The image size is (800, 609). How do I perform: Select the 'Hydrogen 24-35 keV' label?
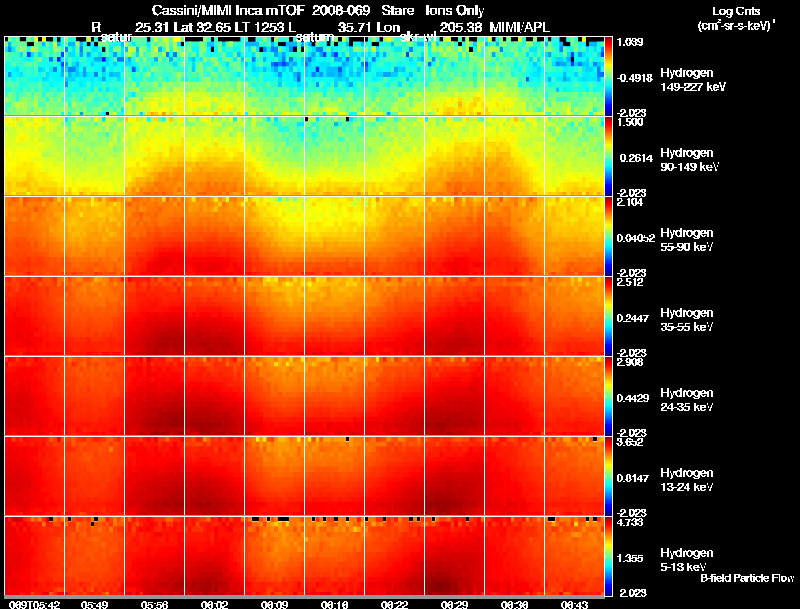687,400
